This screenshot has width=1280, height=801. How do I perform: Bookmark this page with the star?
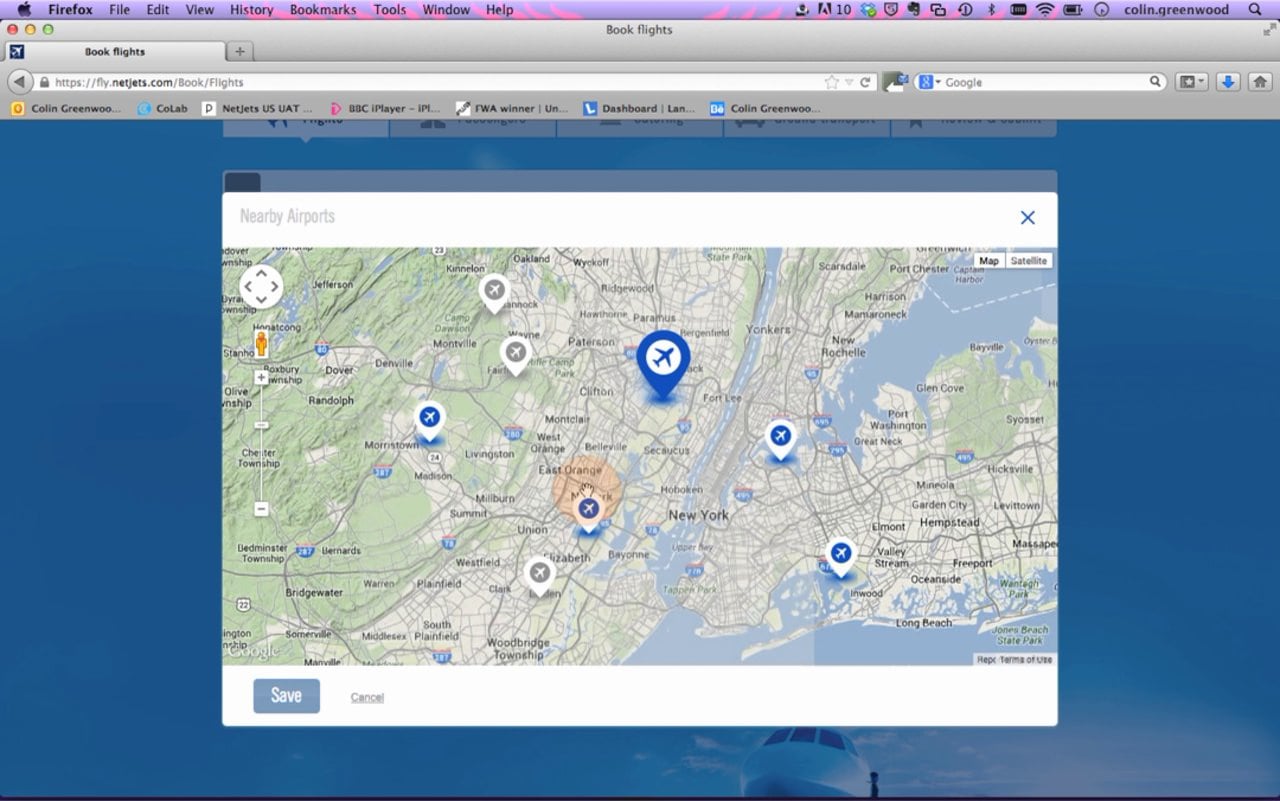(831, 82)
